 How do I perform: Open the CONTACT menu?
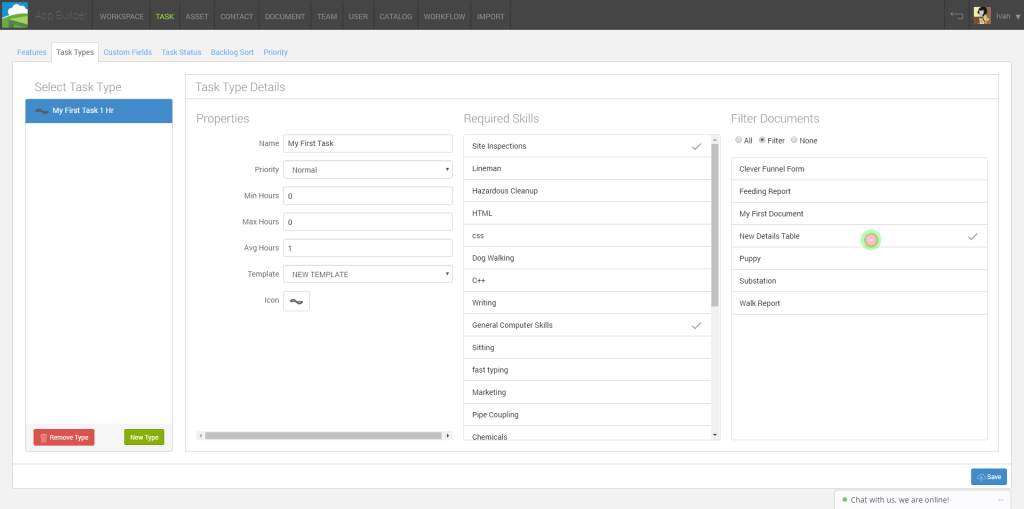[x=236, y=16]
